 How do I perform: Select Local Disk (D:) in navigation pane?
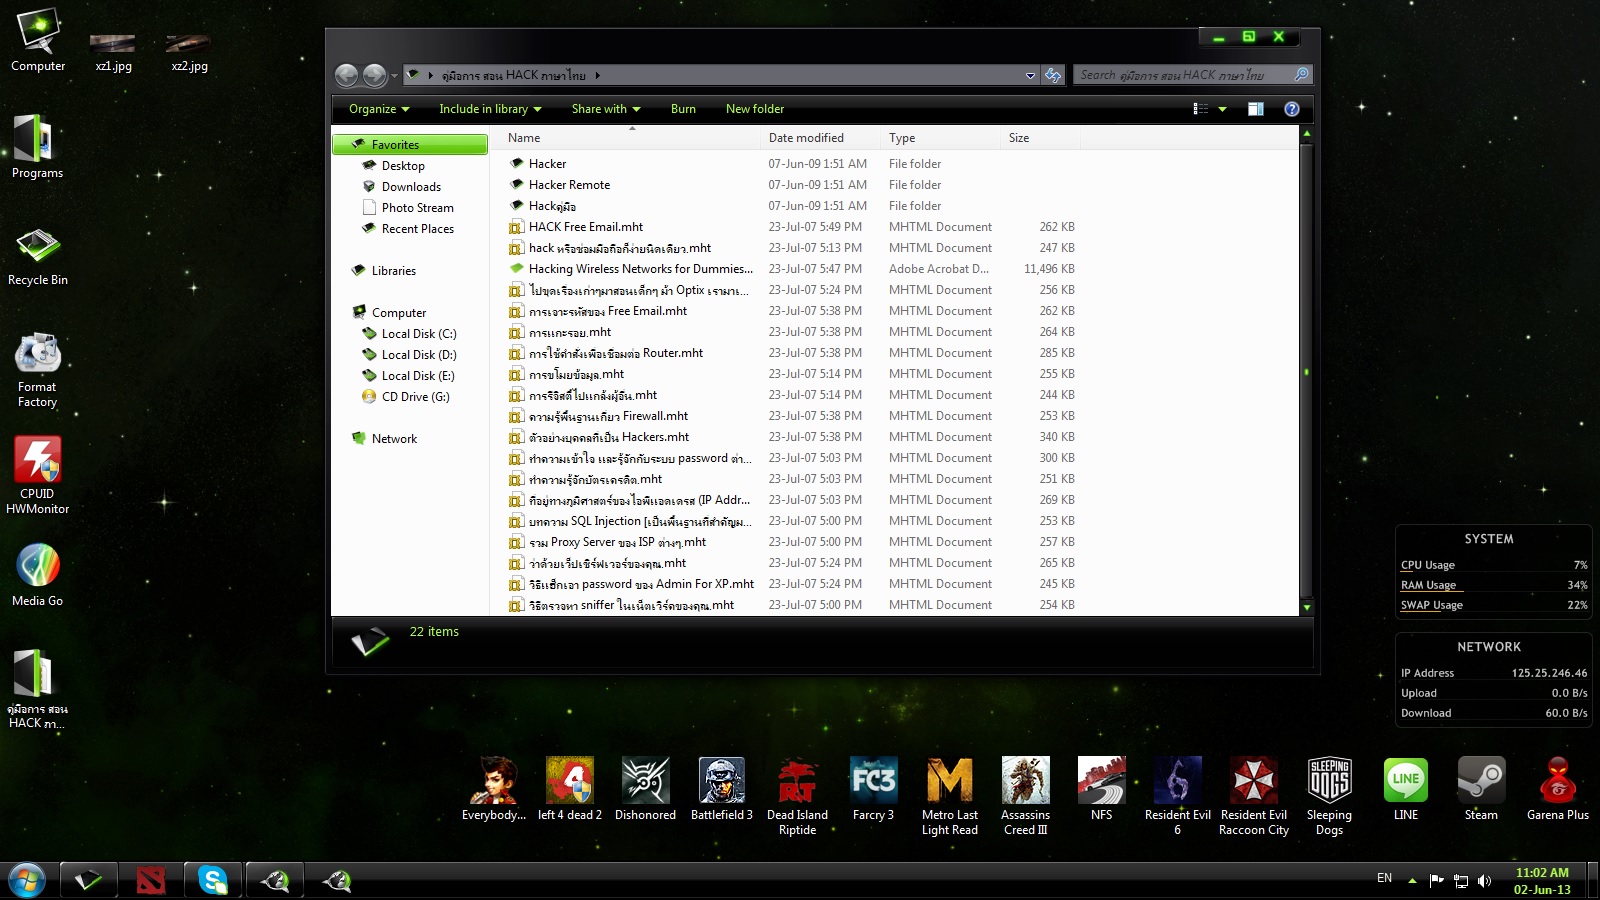[x=418, y=355]
